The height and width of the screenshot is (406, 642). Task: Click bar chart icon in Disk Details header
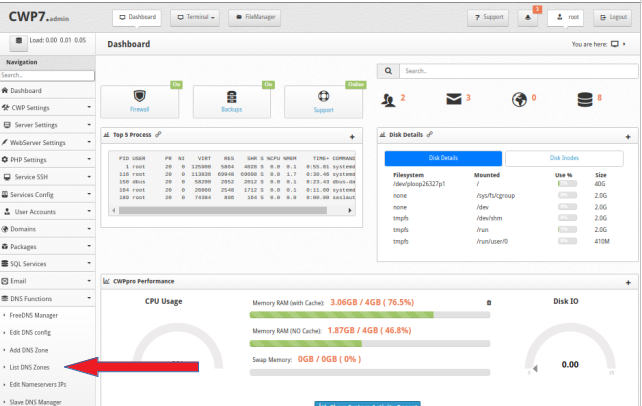(x=383, y=135)
